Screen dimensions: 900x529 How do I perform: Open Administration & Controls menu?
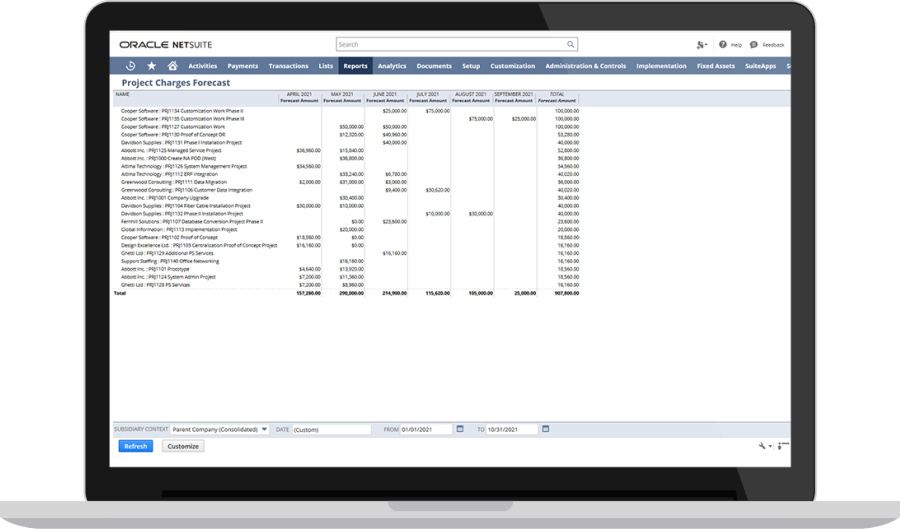[585, 66]
